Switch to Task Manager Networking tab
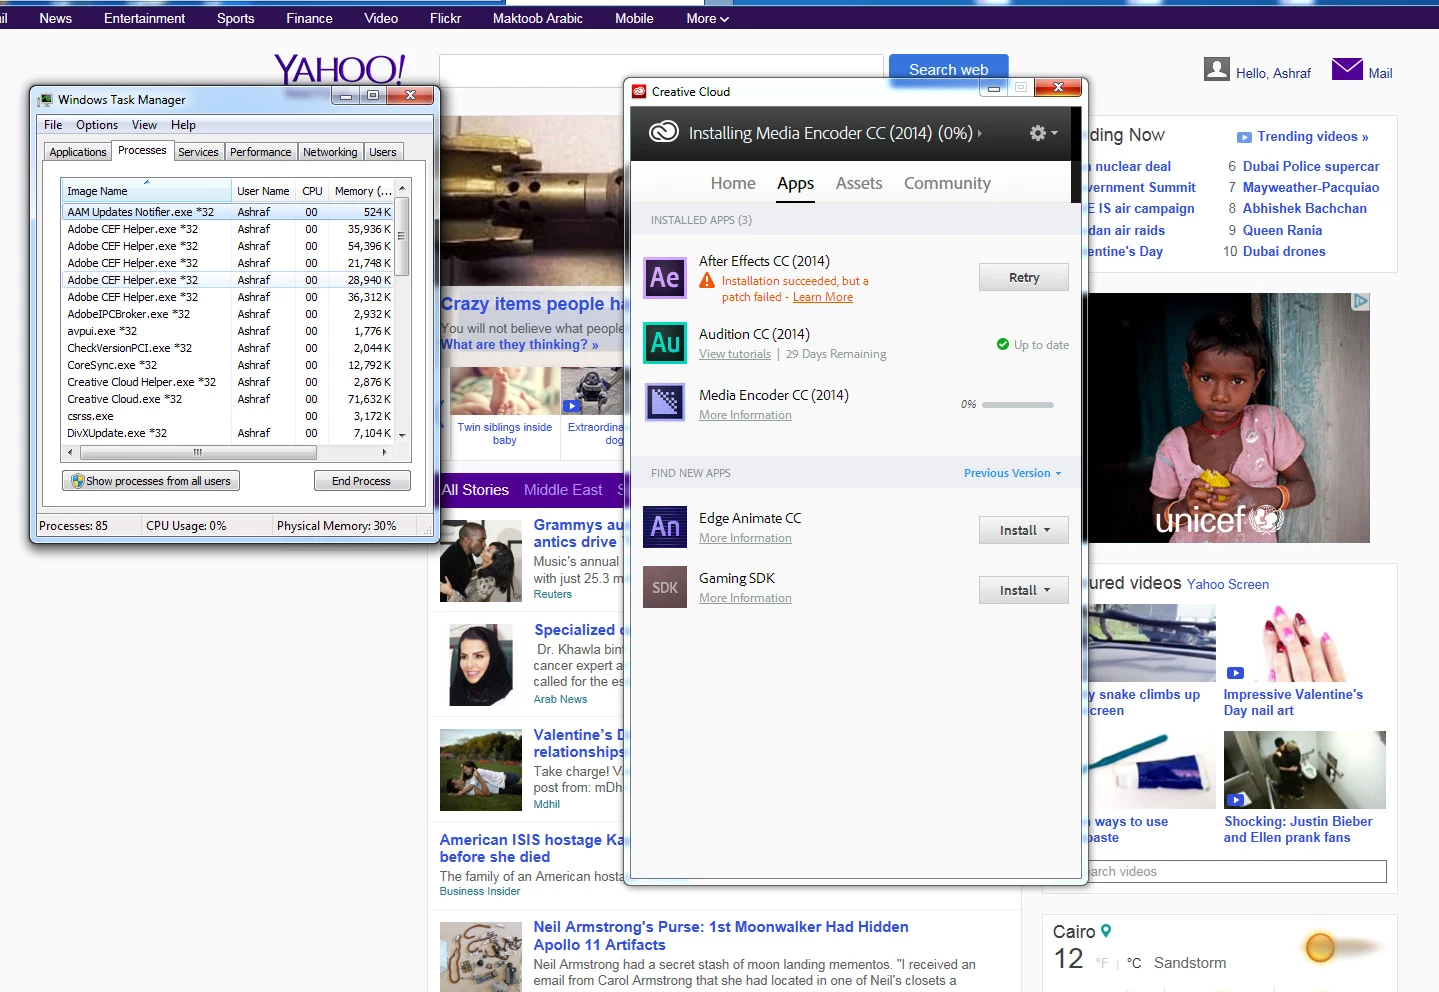1439x992 pixels. click(x=330, y=152)
